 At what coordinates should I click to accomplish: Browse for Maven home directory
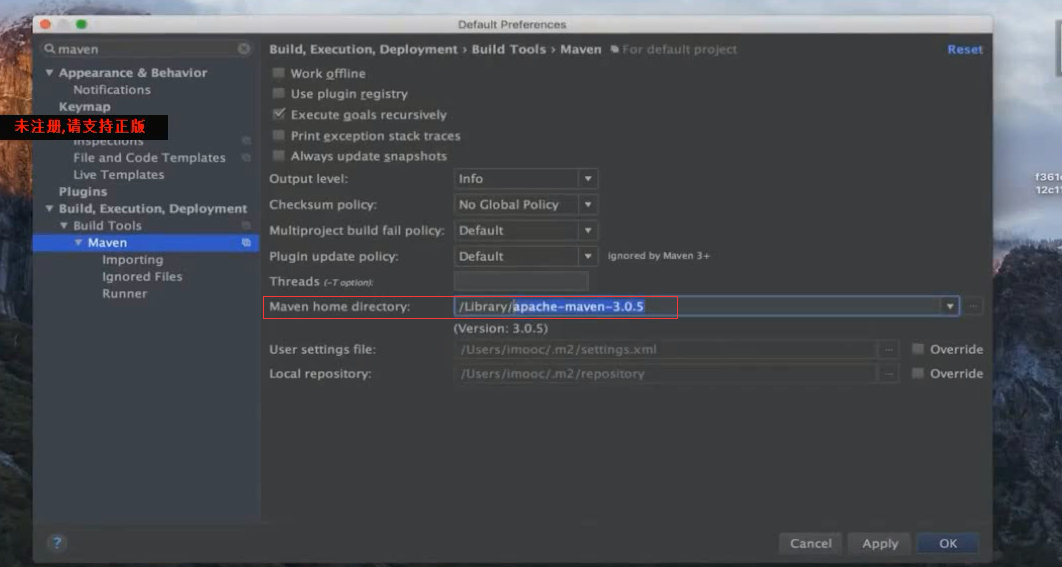coord(973,307)
